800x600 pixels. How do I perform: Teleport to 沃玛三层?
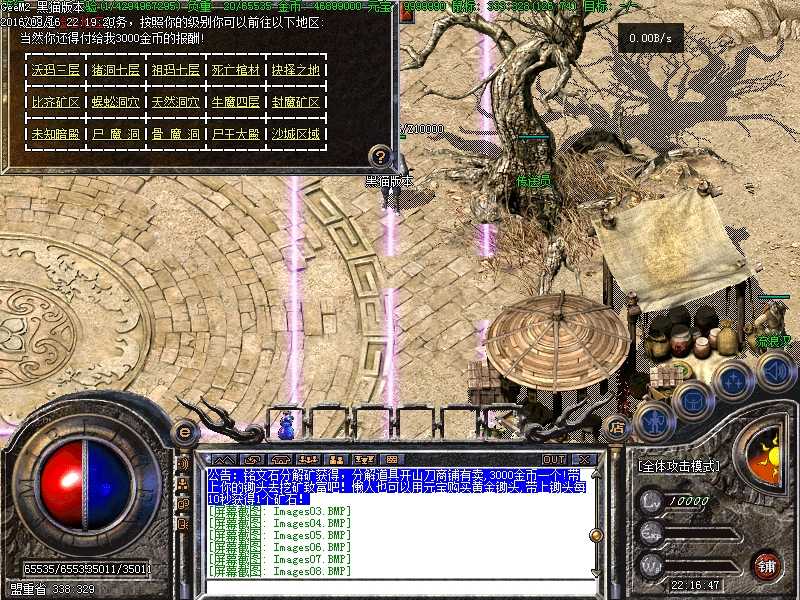[56, 69]
